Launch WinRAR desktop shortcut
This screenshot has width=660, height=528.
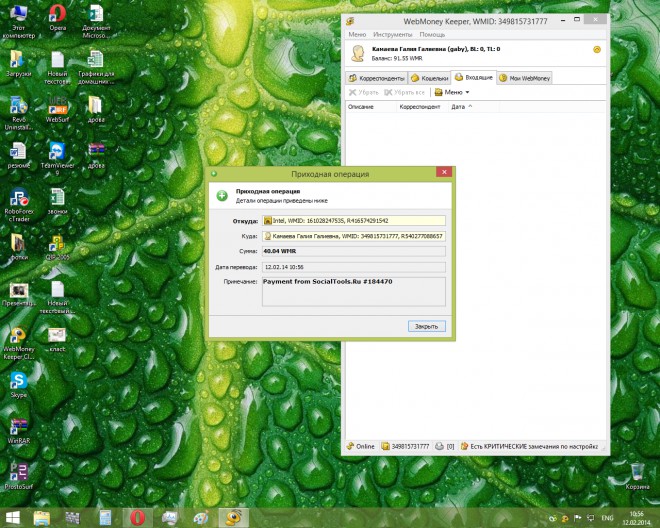19,430
